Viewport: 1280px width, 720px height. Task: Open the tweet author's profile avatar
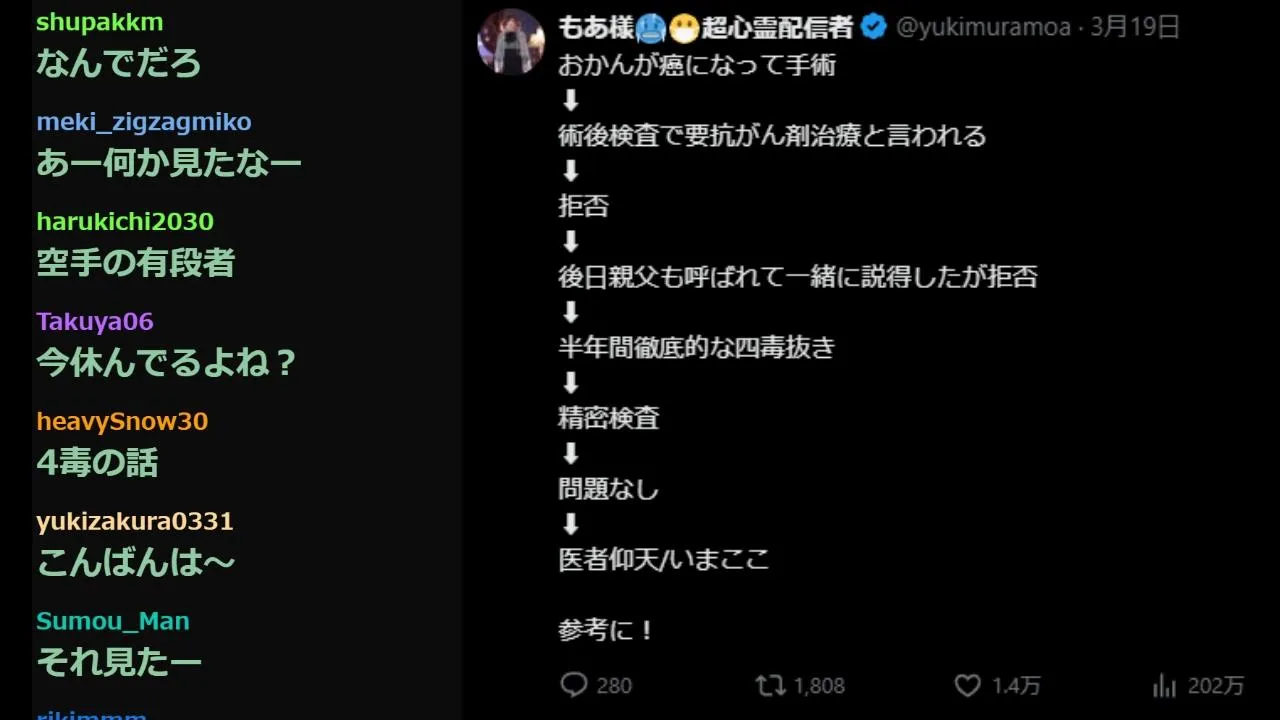click(511, 41)
